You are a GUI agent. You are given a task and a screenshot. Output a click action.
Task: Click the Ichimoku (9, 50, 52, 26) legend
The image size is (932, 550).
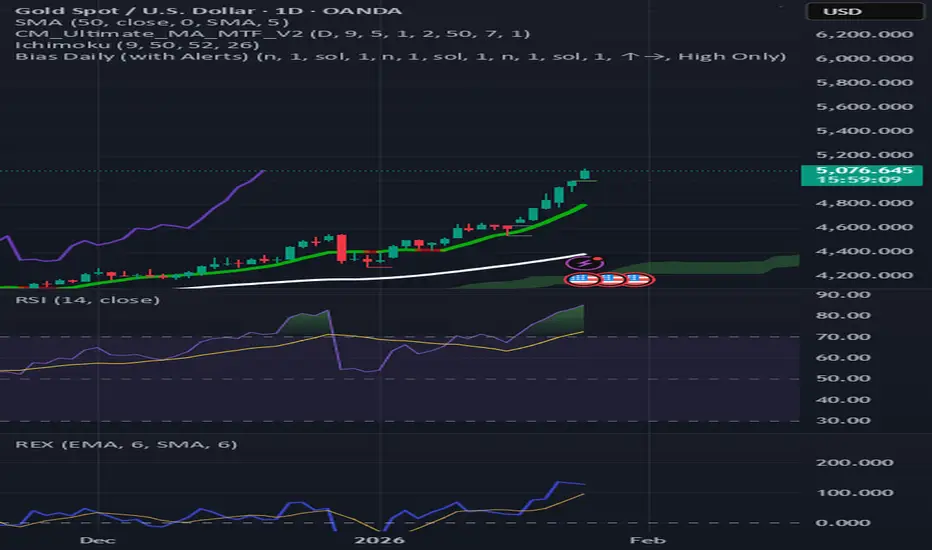137,45
